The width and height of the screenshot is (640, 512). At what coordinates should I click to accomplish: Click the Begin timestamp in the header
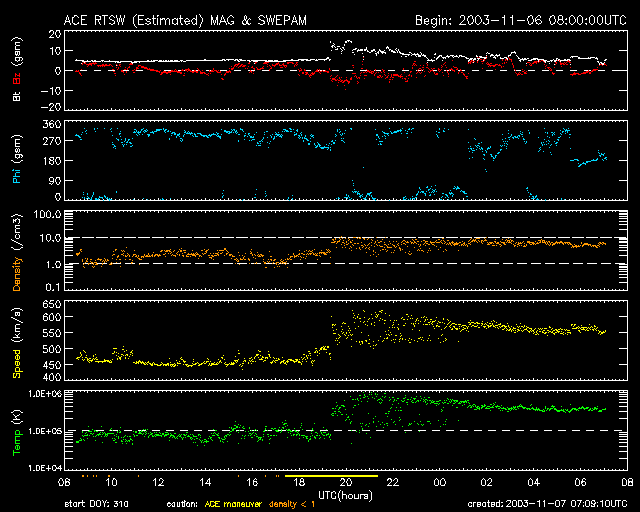[520, 19]
